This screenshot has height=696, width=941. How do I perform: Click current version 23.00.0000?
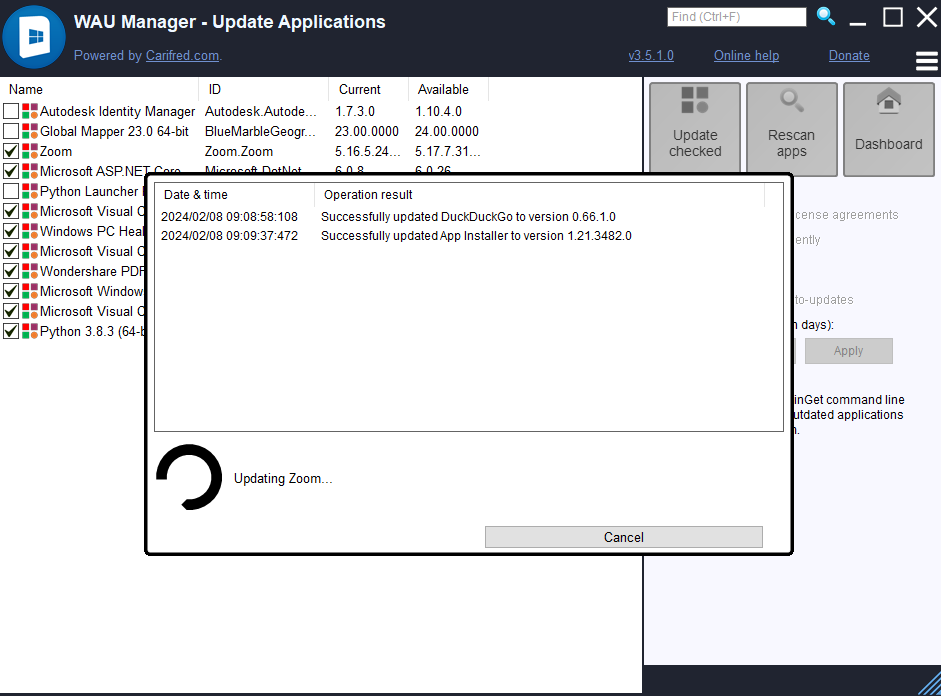(367, 131)
